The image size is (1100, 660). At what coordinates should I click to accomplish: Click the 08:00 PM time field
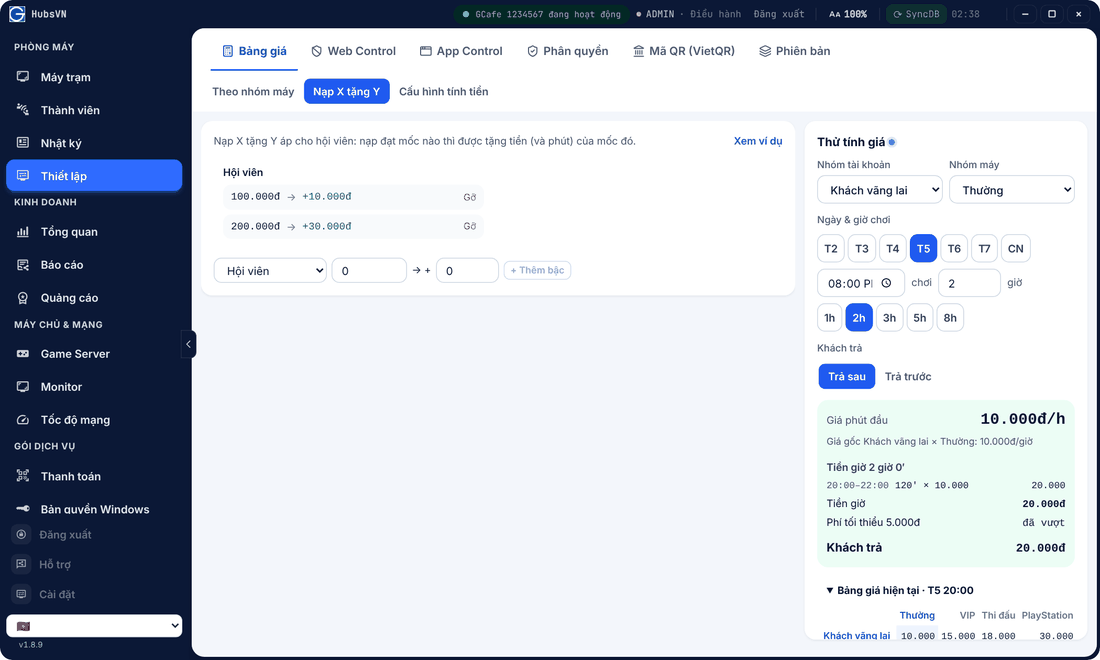click(x=861, y=283)
